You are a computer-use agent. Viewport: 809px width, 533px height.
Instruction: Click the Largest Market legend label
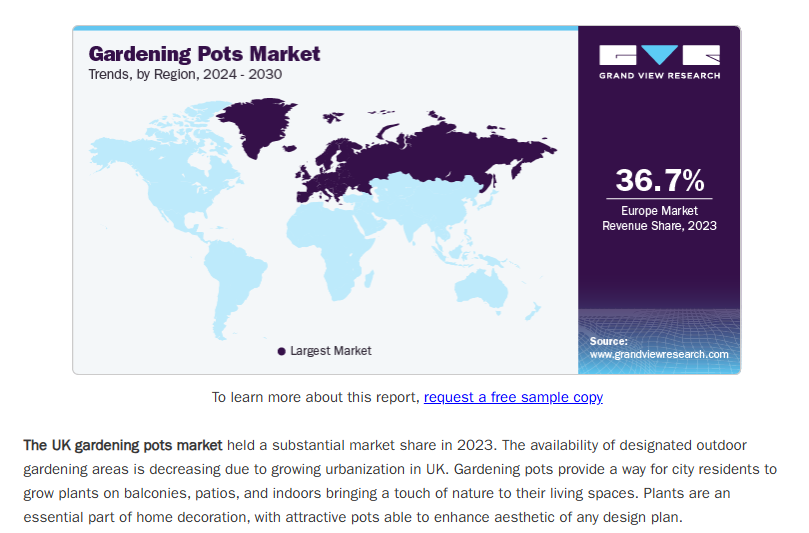[330, 351]
